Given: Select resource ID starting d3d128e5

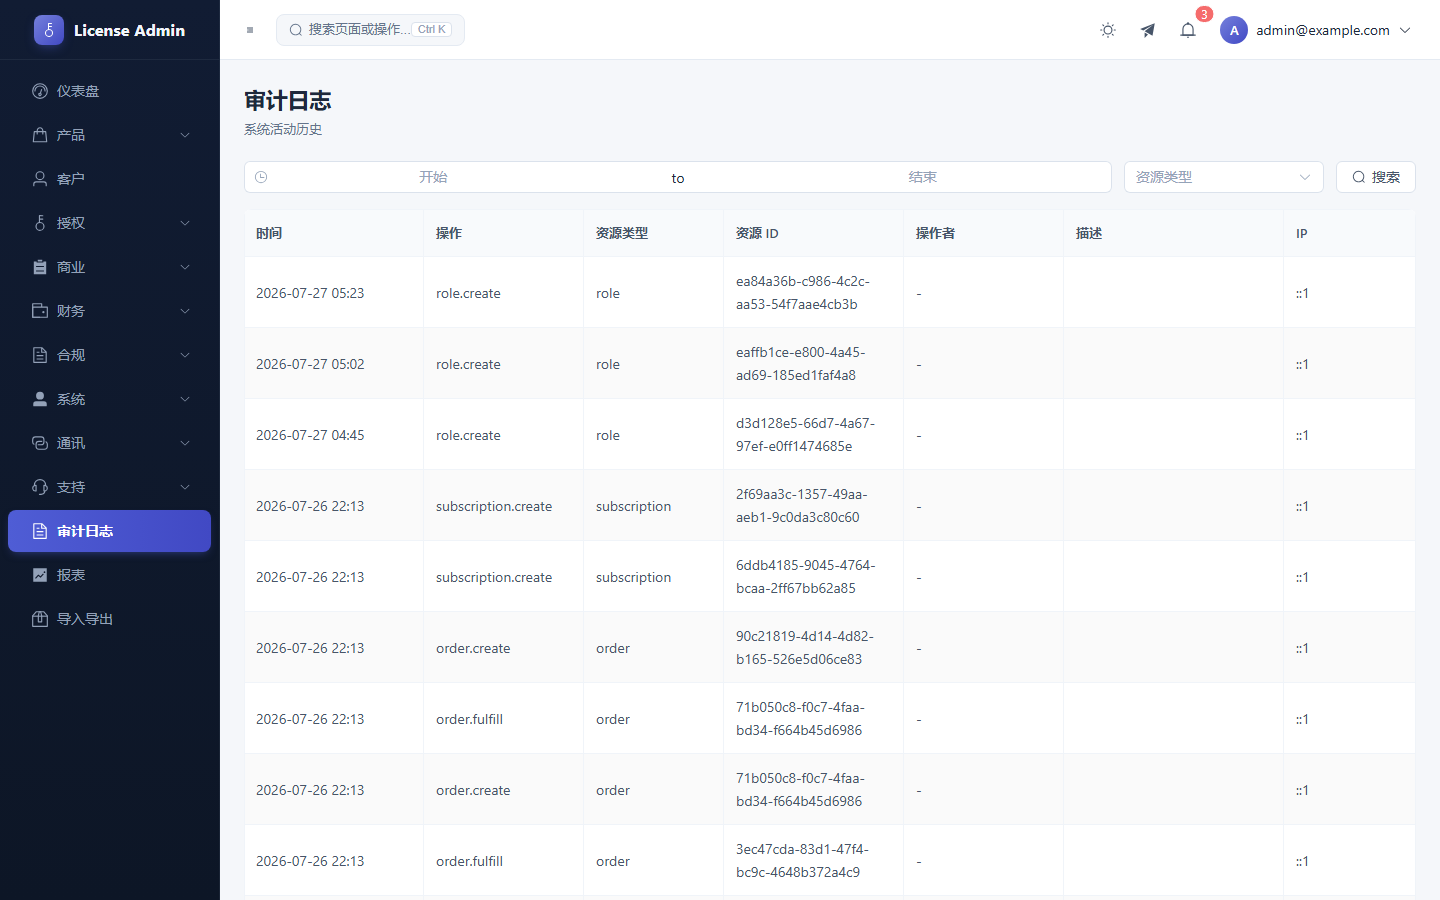Looking at the screenshot, I should tap(805, 435).
